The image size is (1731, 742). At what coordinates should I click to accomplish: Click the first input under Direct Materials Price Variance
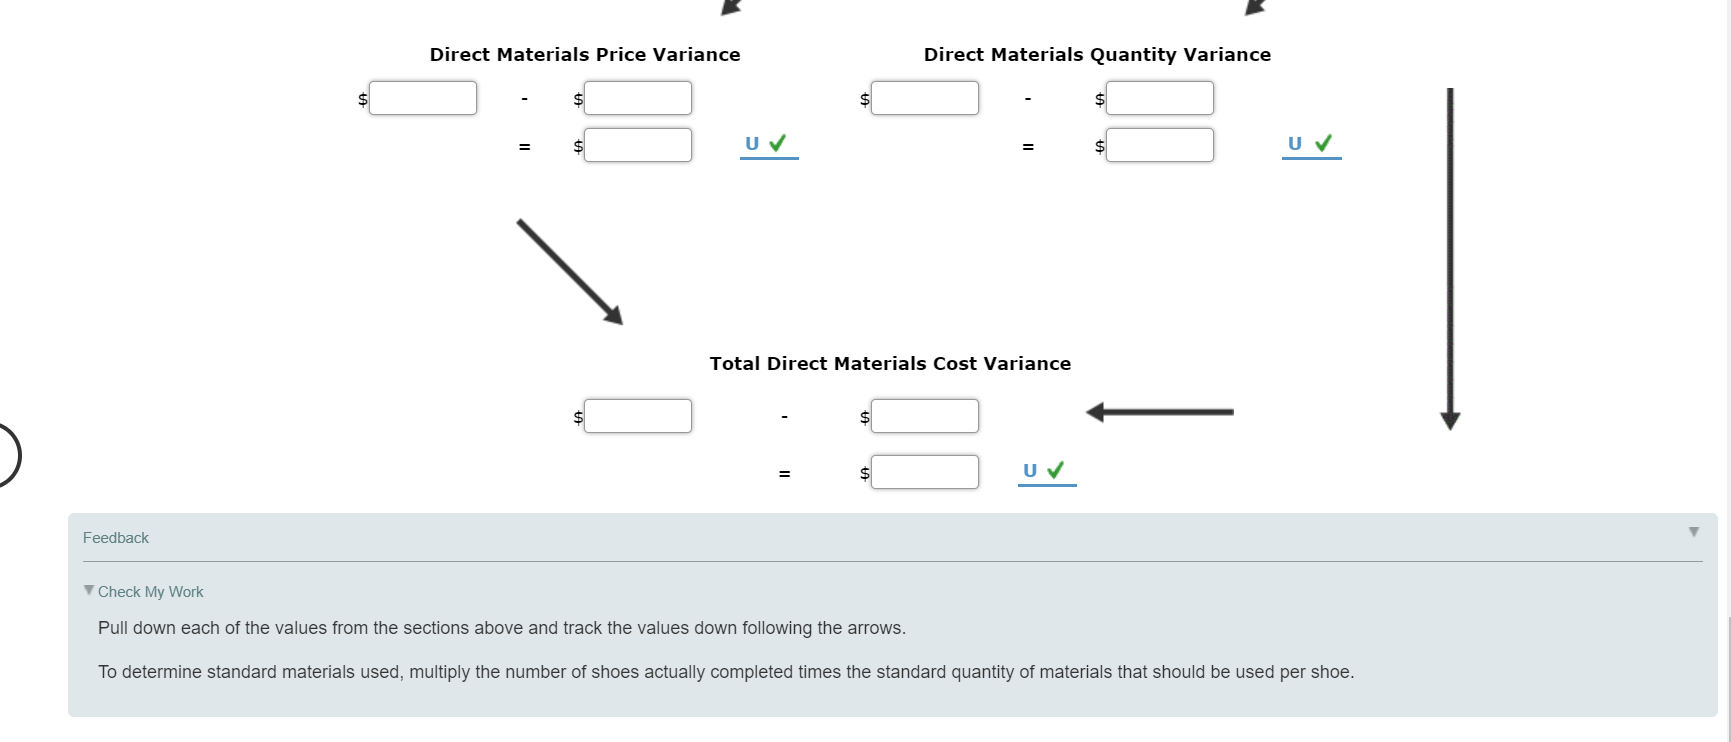[x=423, y=97]
